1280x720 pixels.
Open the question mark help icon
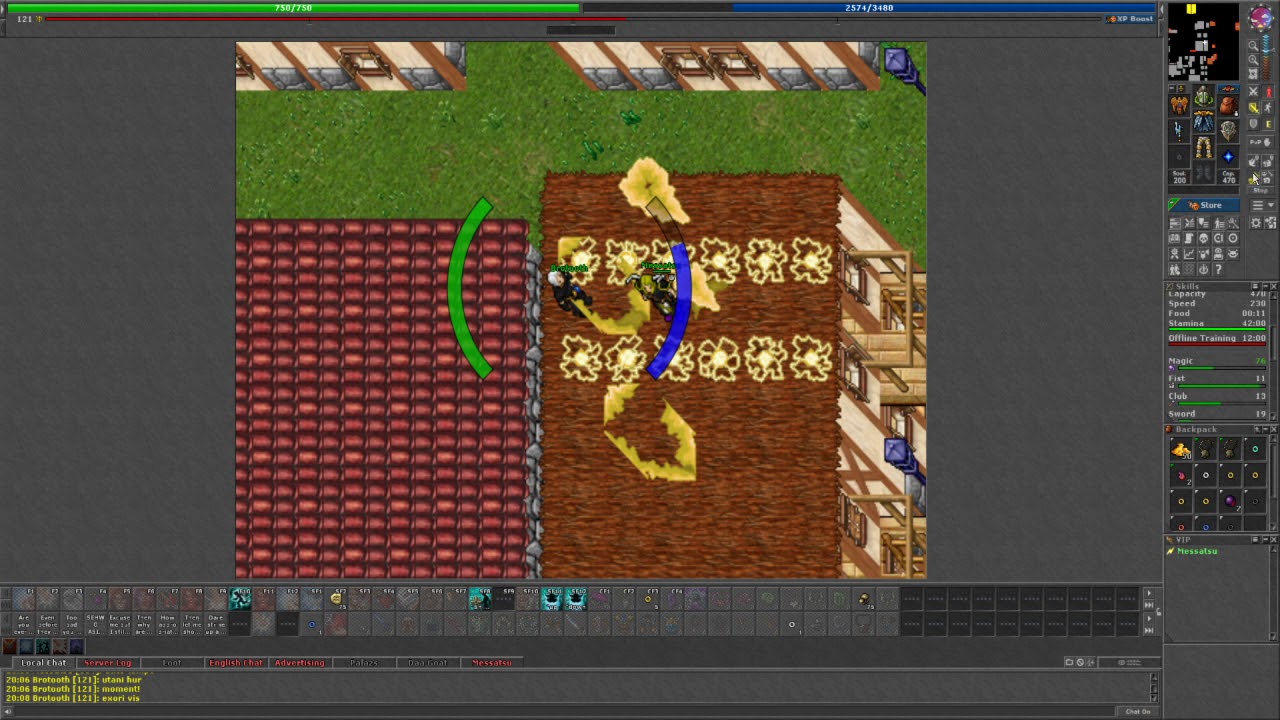point(1218,268)
